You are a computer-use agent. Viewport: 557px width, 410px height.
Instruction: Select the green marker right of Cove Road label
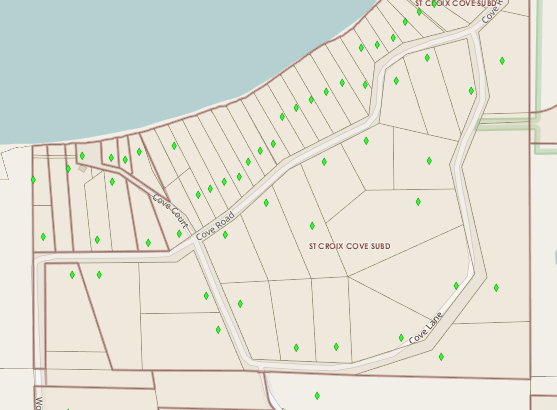(x=225, y=234)
